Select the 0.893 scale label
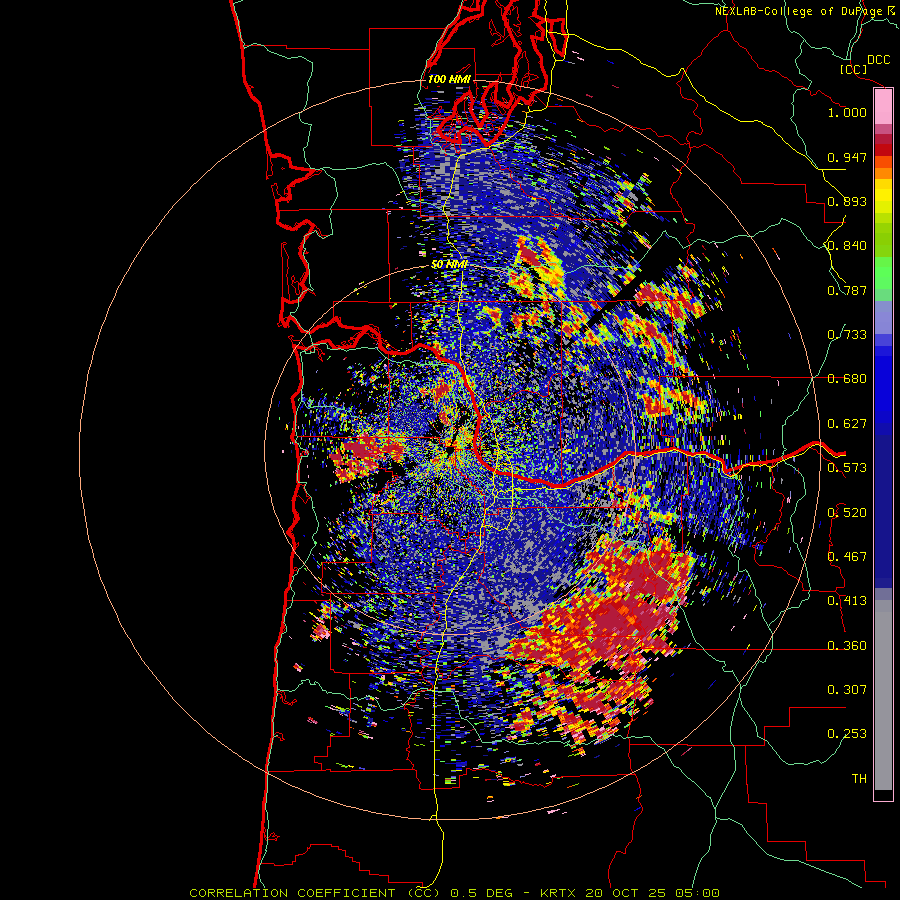The height and width of the screenshot is (900, 900). (847, 201)
